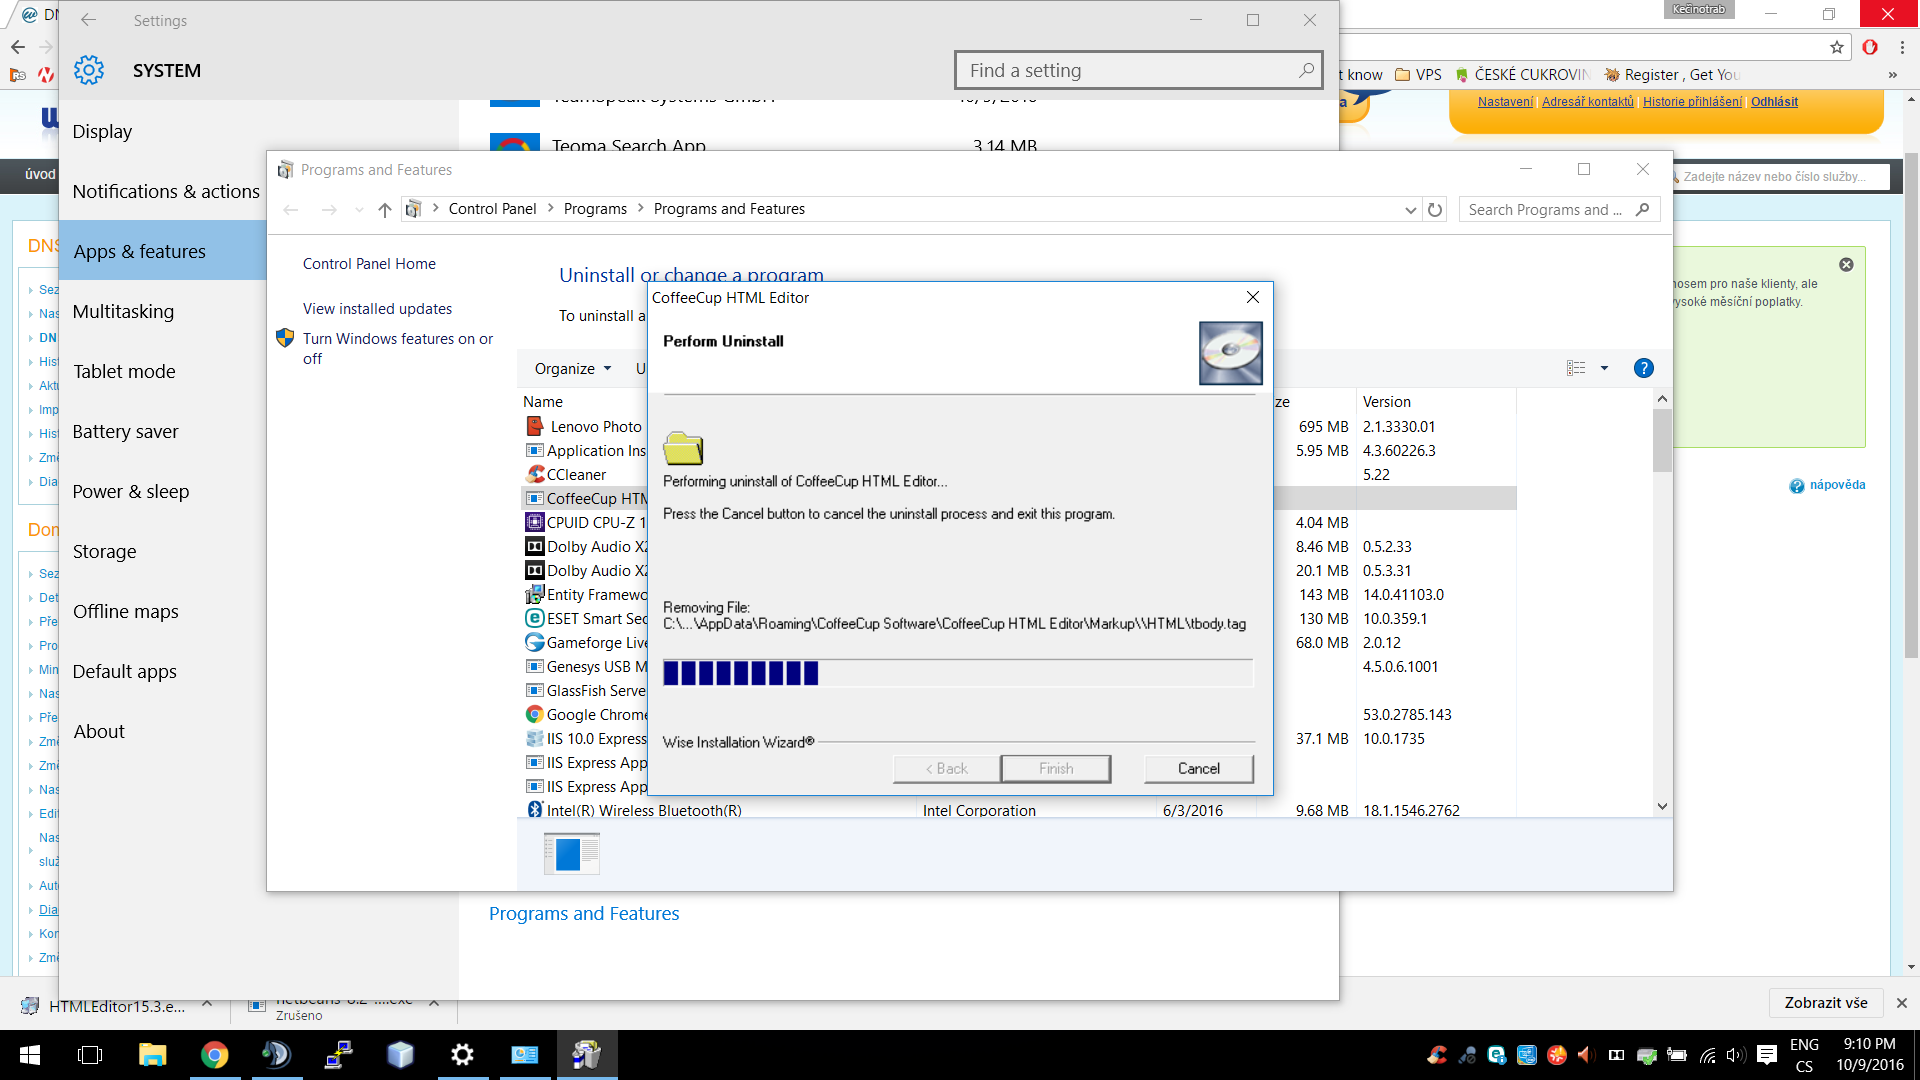
Task: Open Control Panel Home link
Action: pos(369,264)
